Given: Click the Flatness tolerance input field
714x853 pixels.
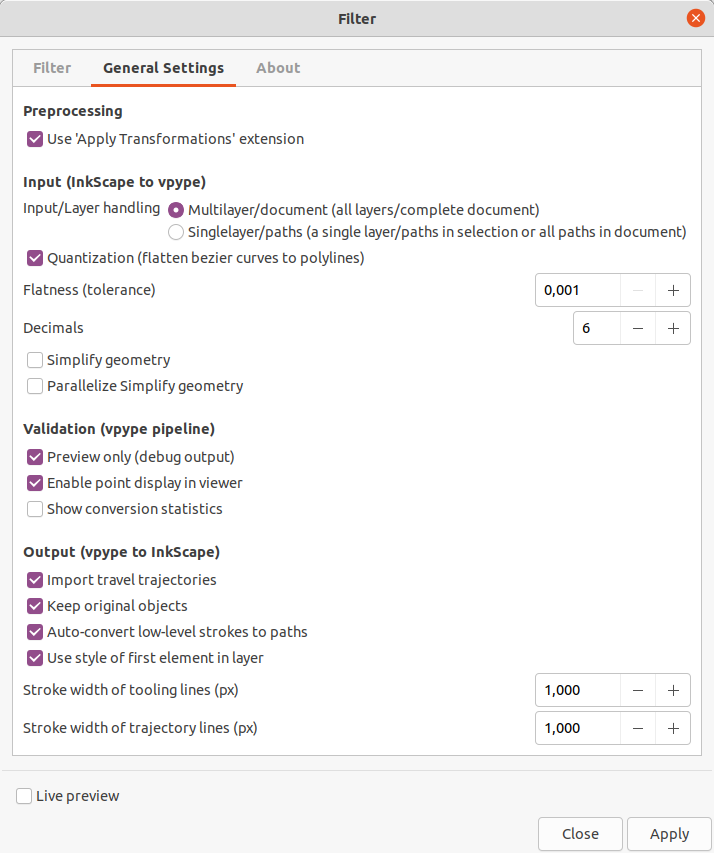Looking at the screenshot, I should tap(577, 290).
